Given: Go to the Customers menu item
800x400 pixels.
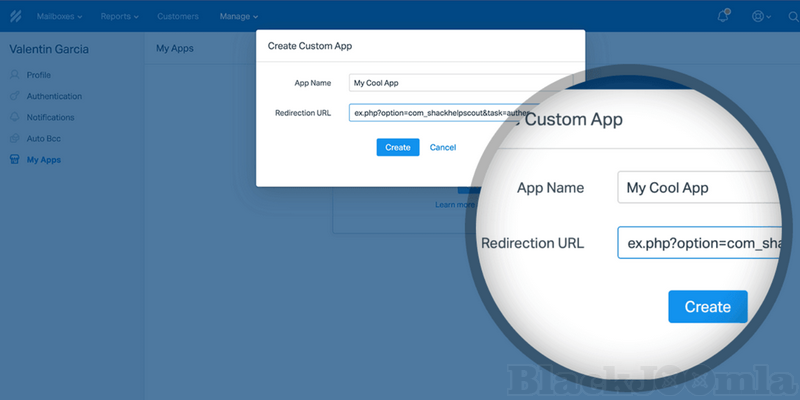Looking at the screenshot, I should coord(178,16).
